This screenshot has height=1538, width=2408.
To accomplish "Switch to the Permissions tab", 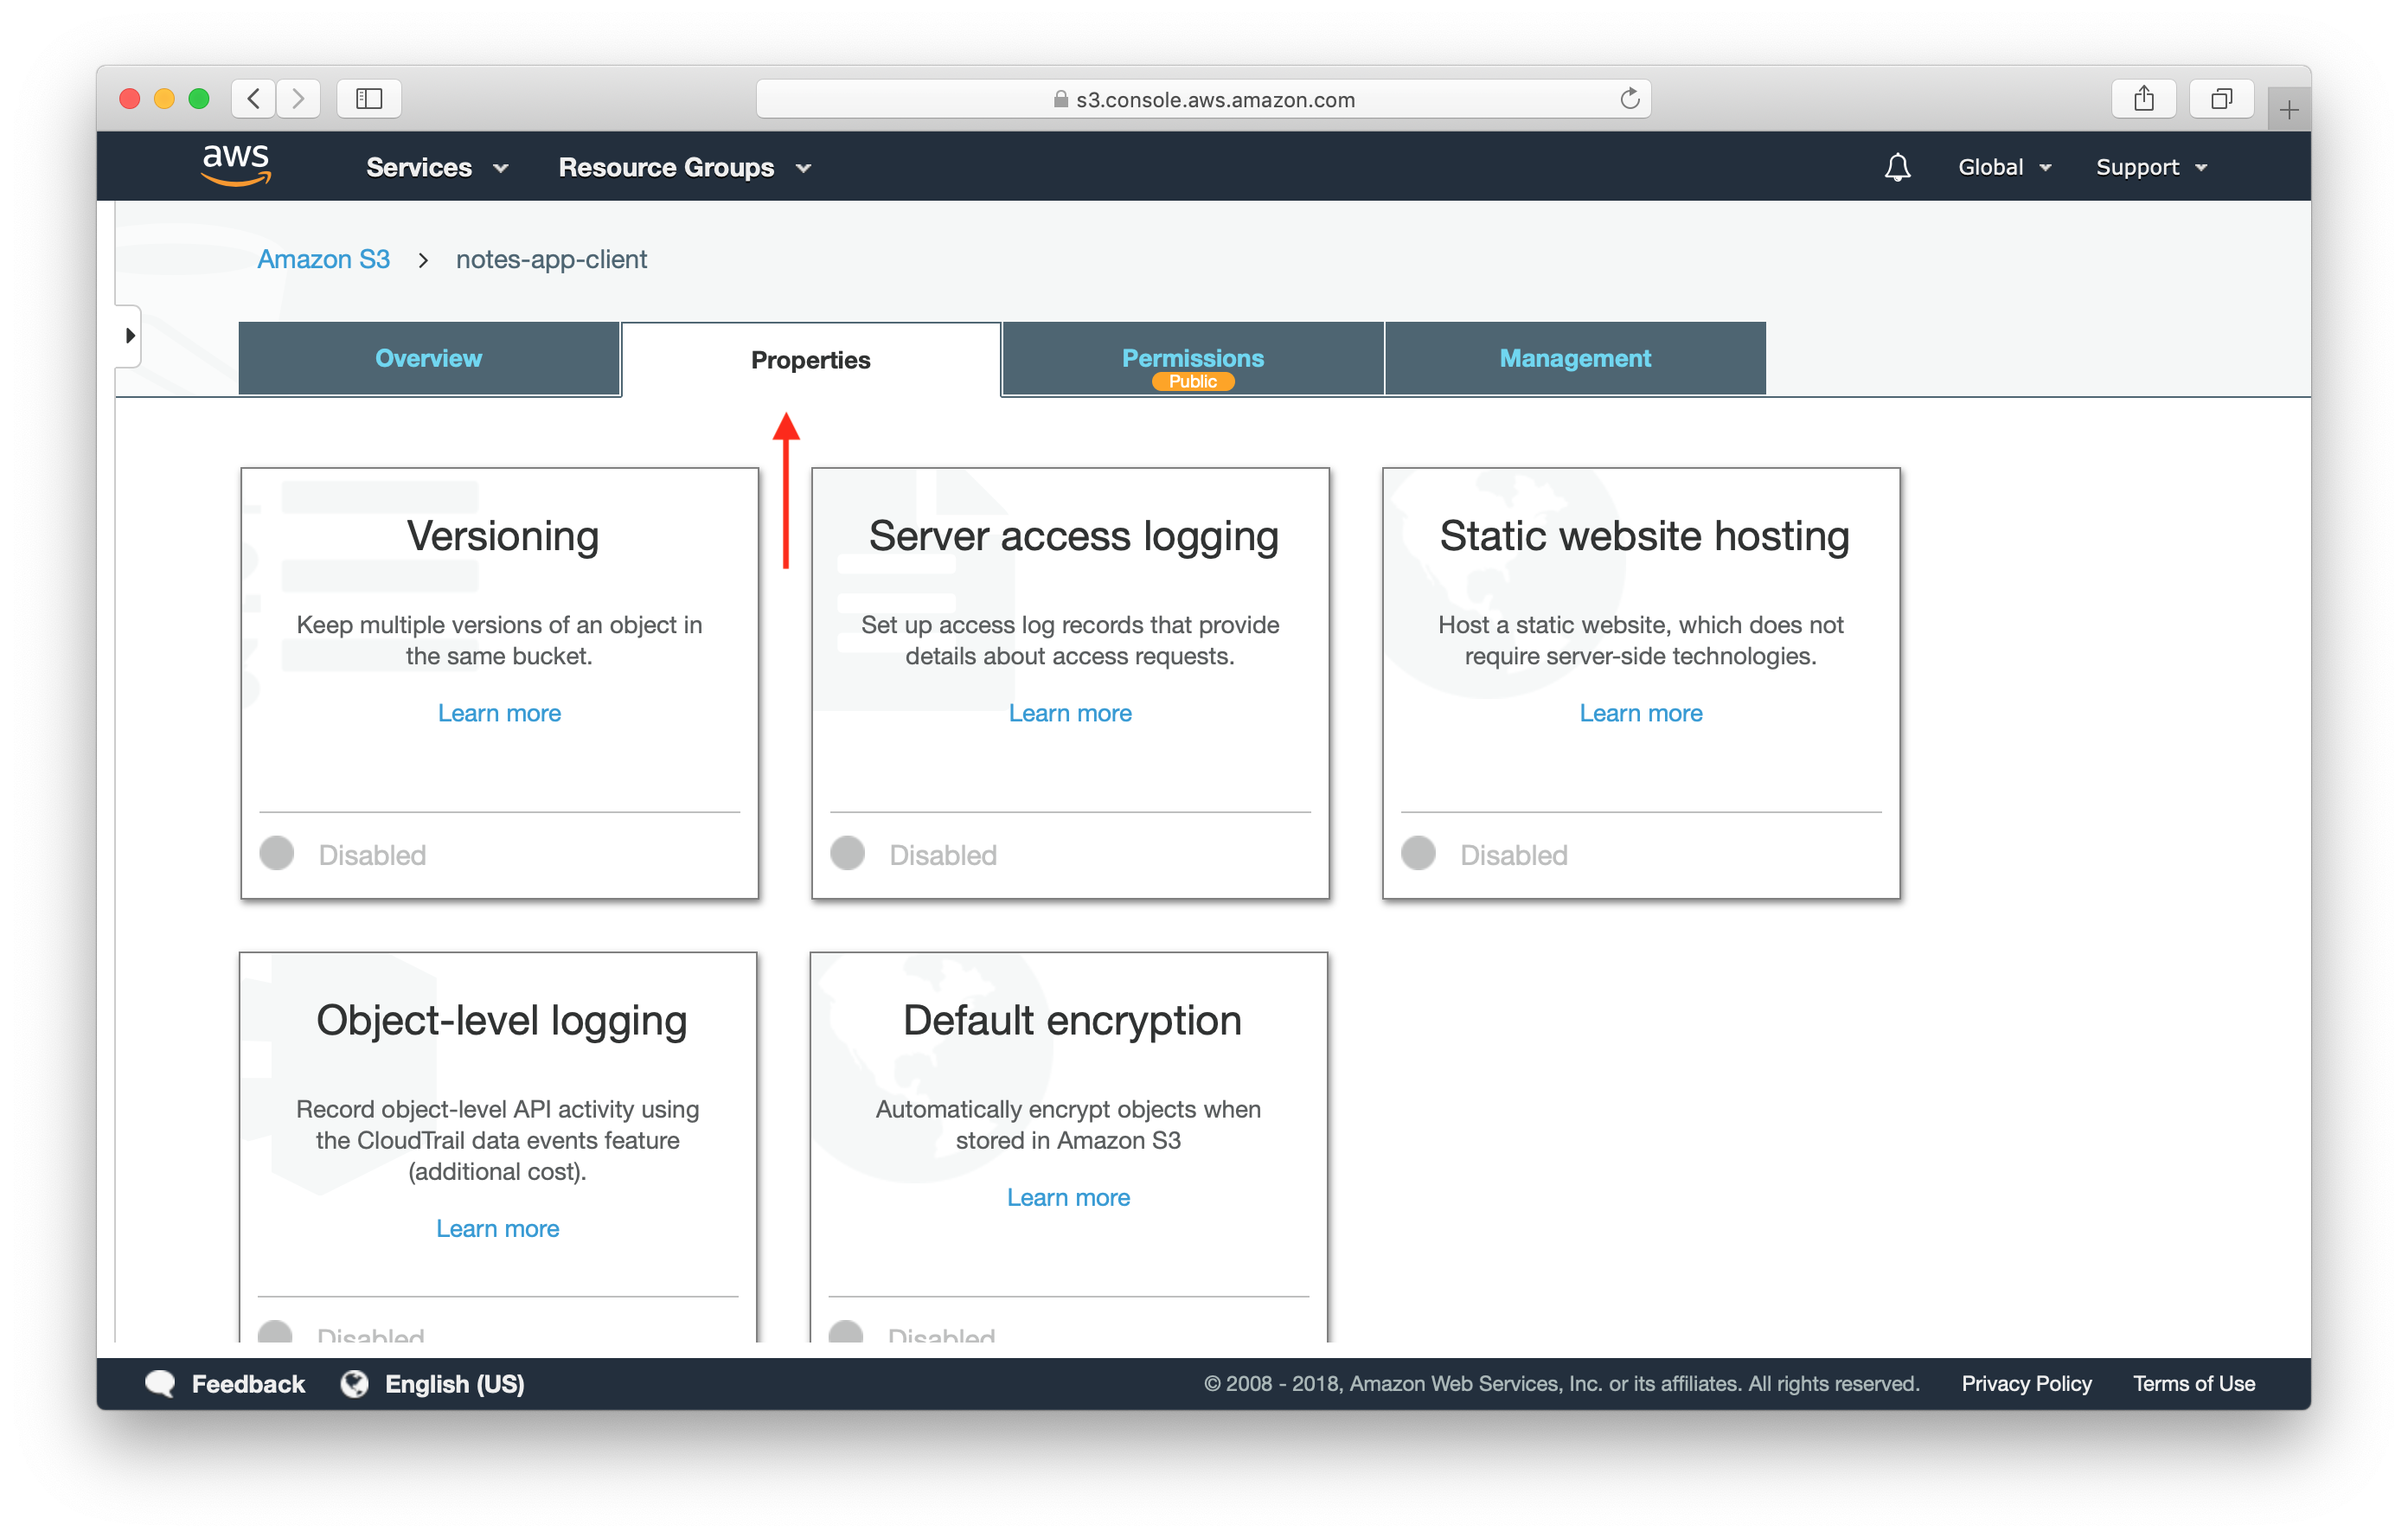I will click(x=1192, y=358).
